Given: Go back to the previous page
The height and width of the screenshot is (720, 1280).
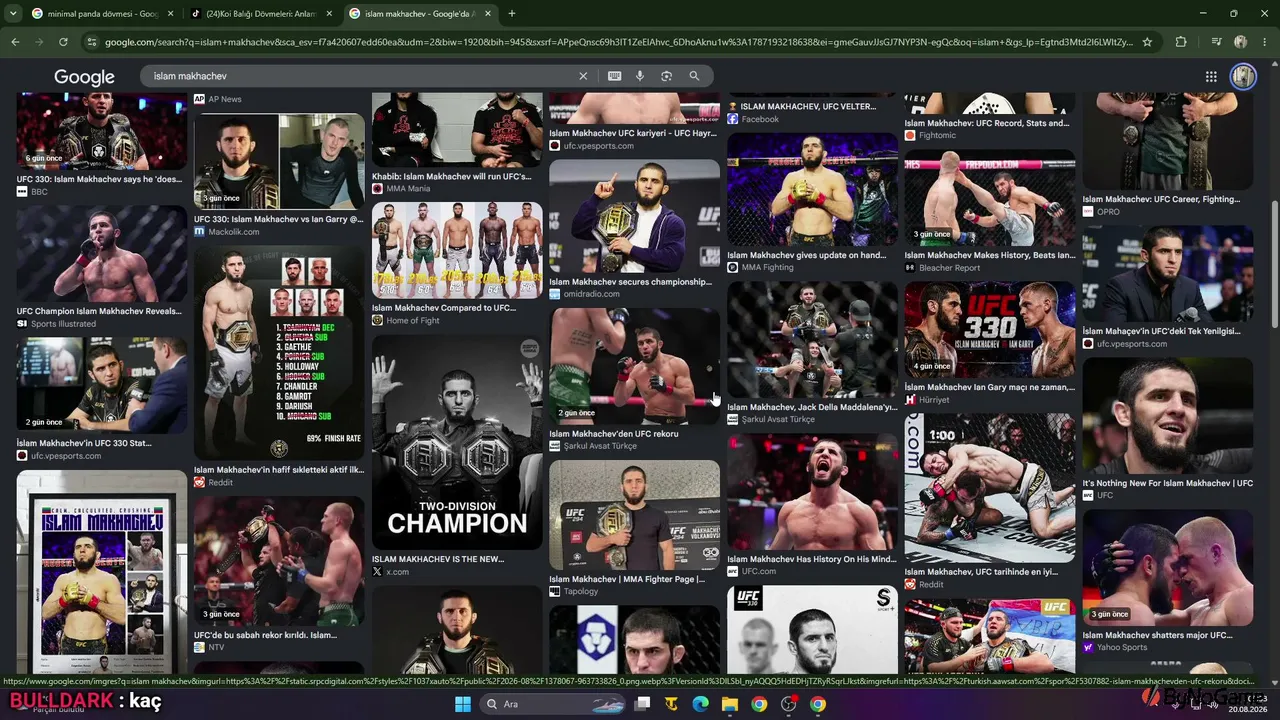Looking at the screenshot, I should pyautogui.click(x=15, y=42).
